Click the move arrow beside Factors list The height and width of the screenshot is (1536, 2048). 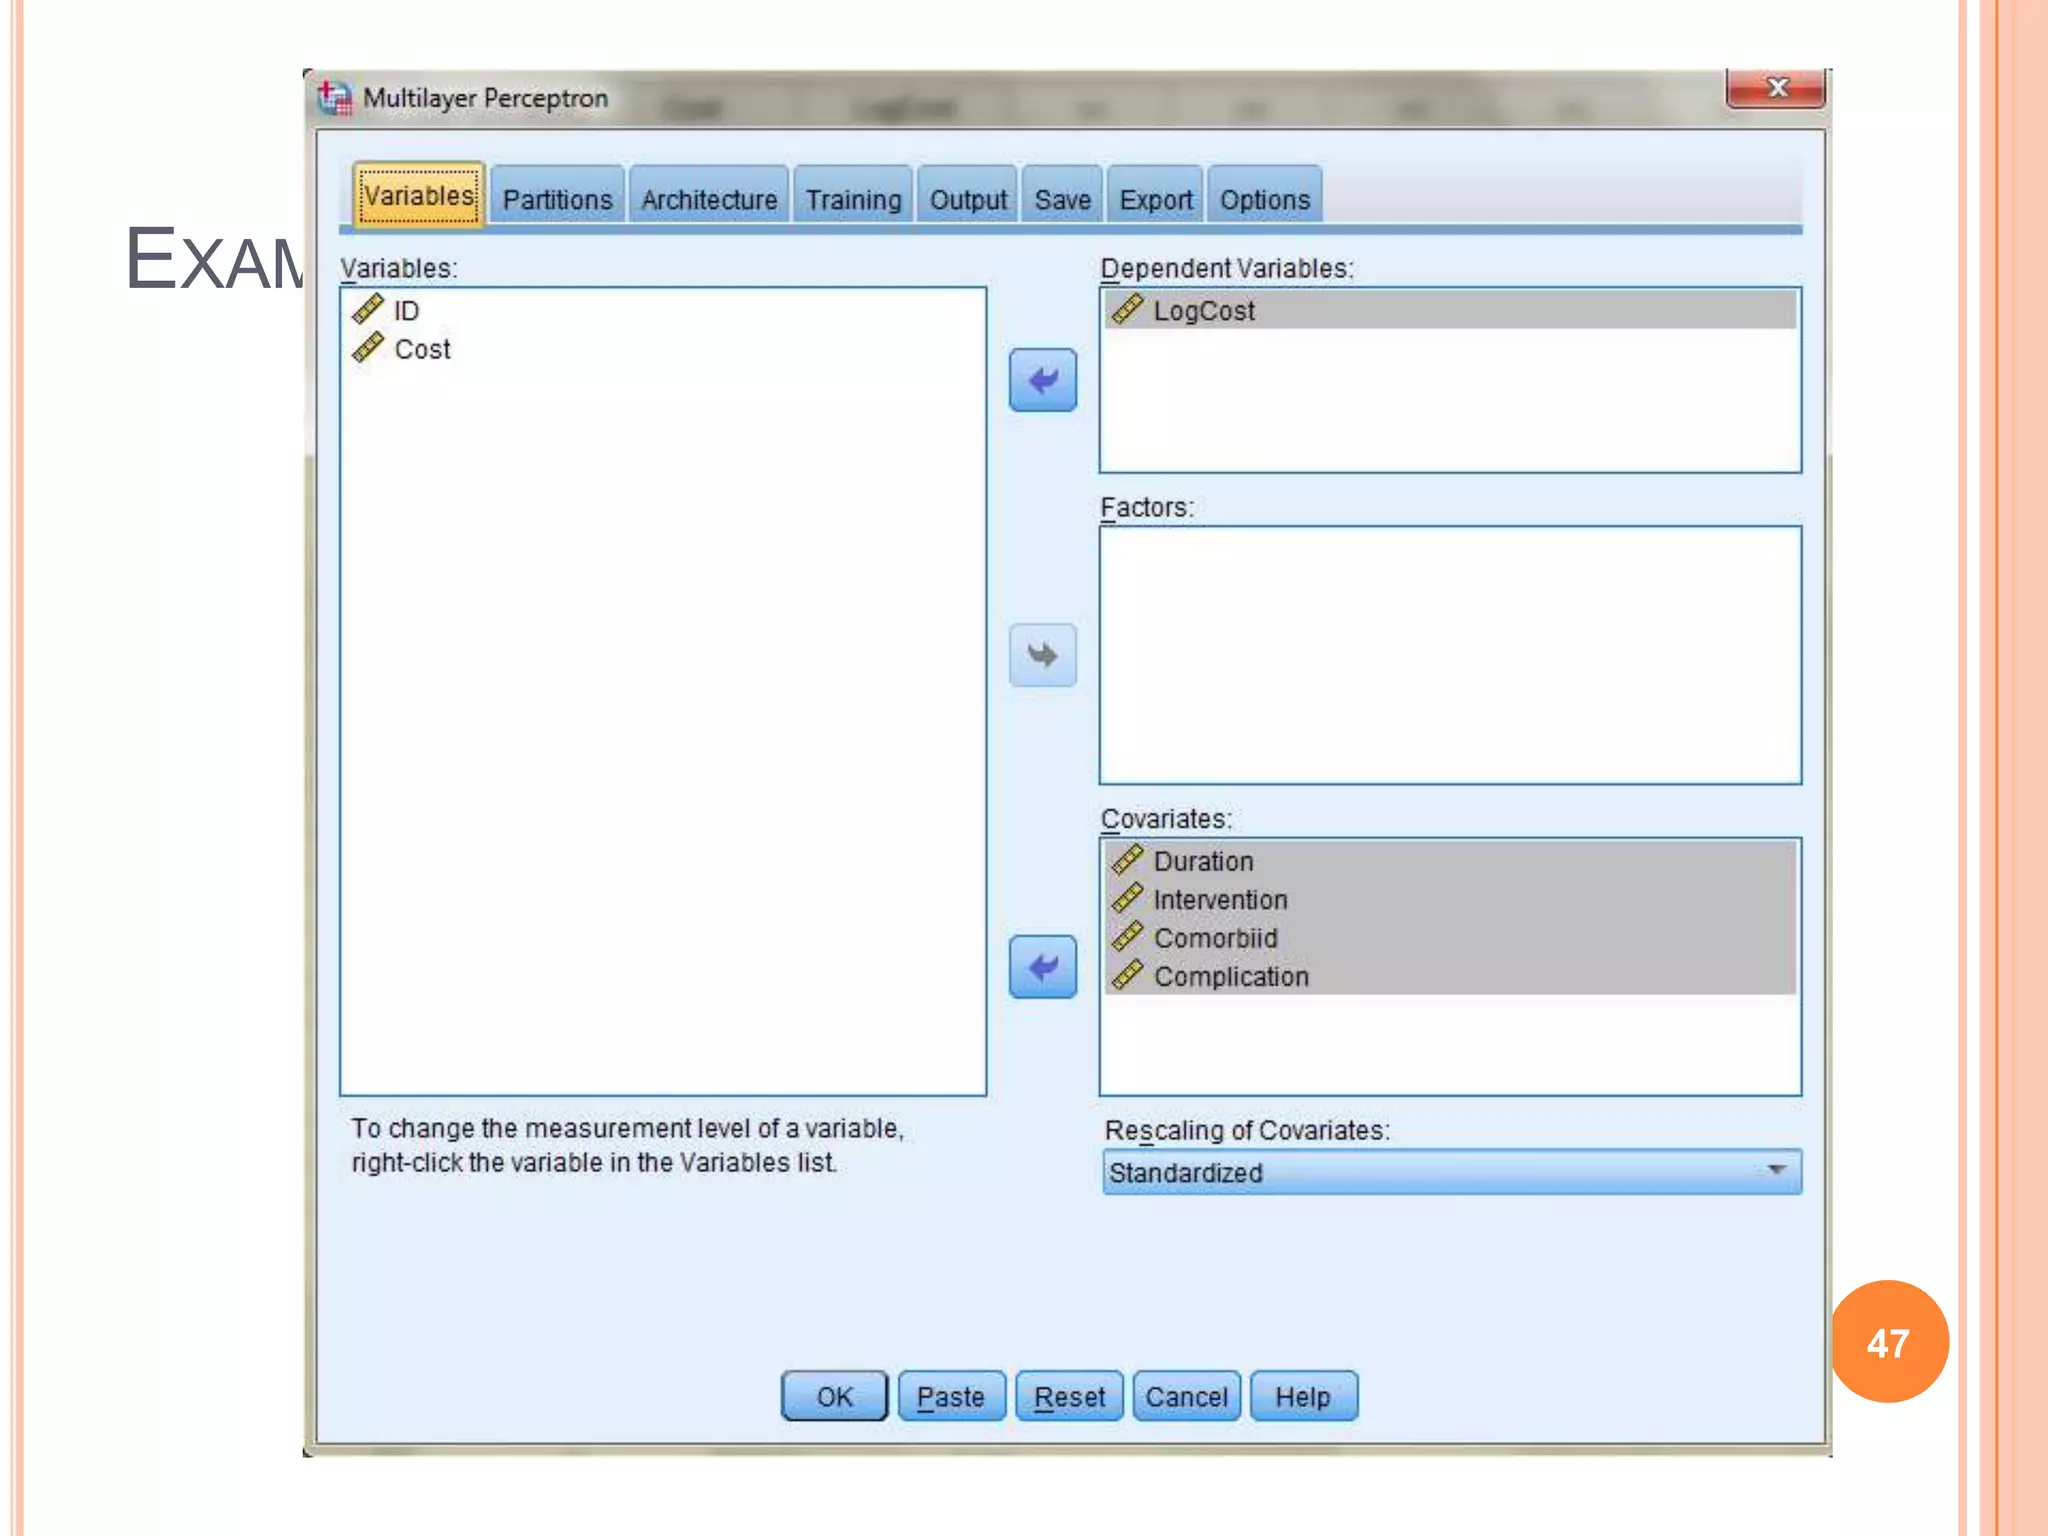1043,655
